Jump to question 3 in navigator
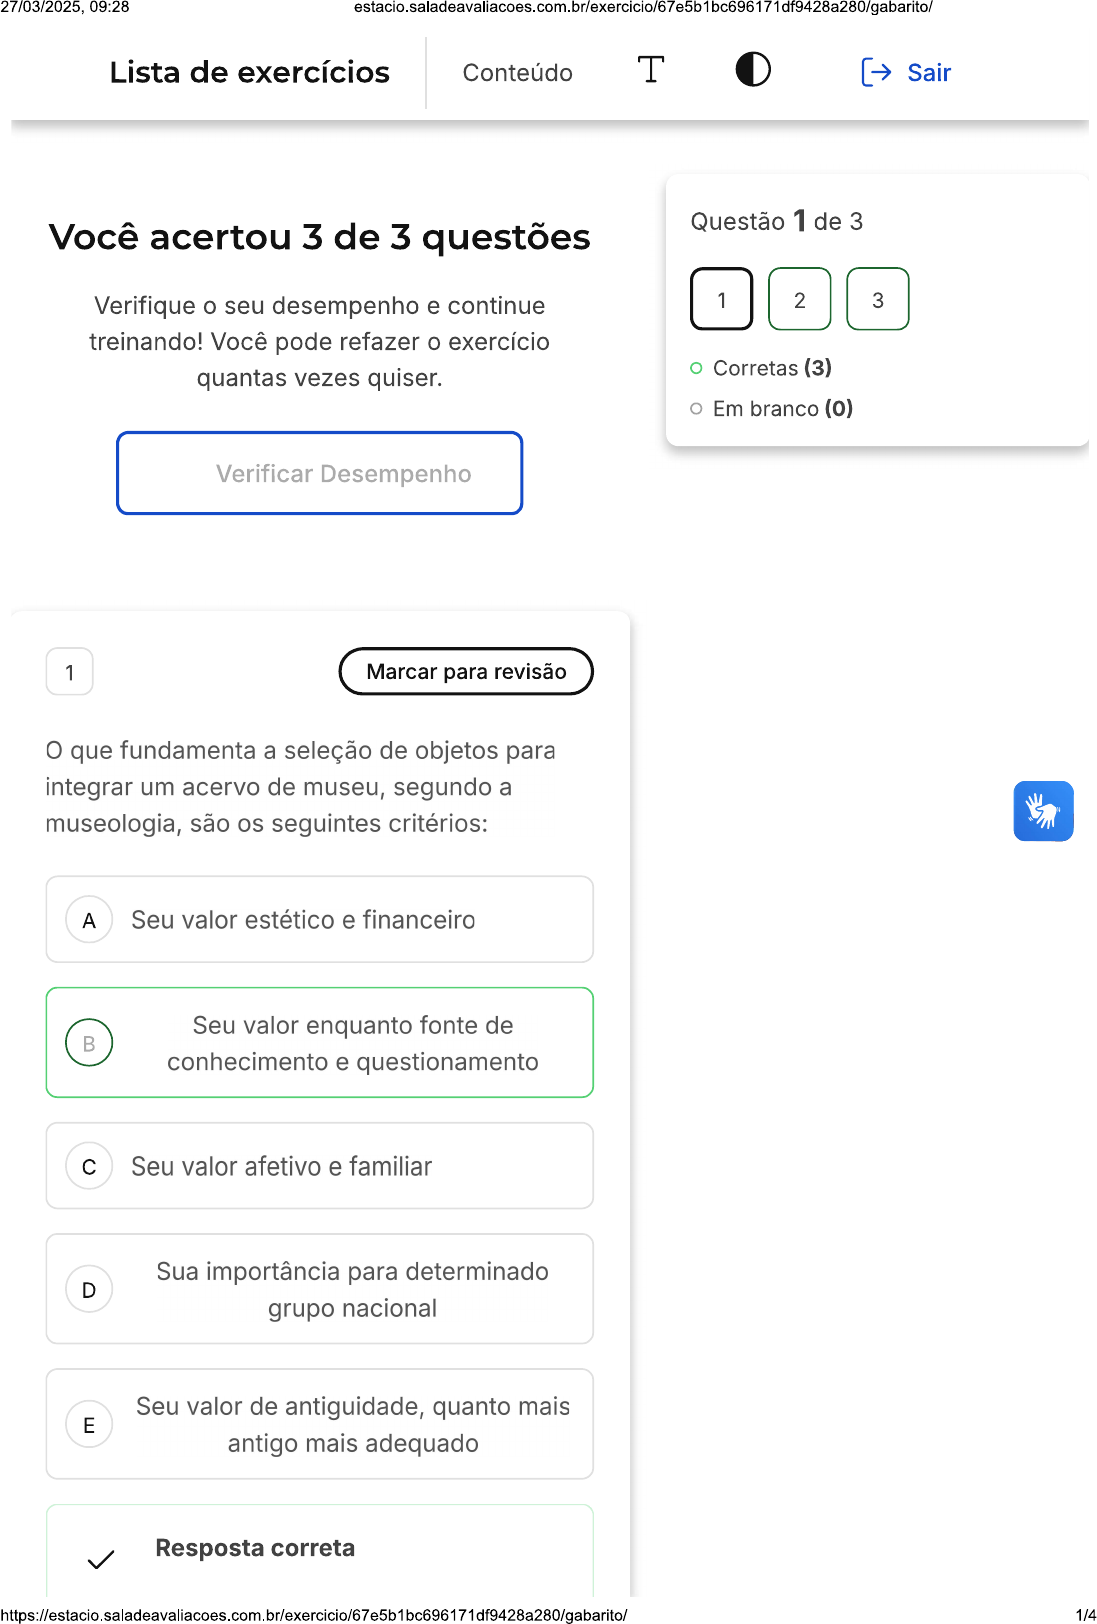The height and width of the screenshot is (1624, 1097). point(877,299)
